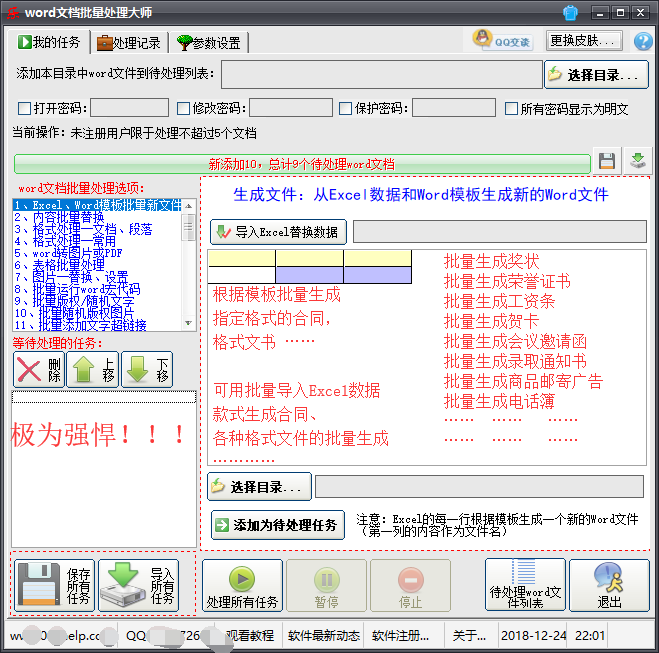Click the empty first row in pending task list

click(x=104, y=397)
